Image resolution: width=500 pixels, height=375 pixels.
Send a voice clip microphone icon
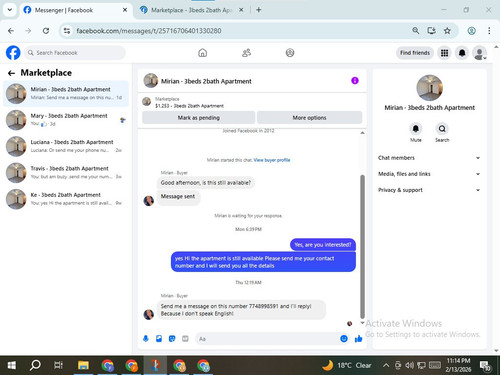pyautogui.click(x=146, y=339)
